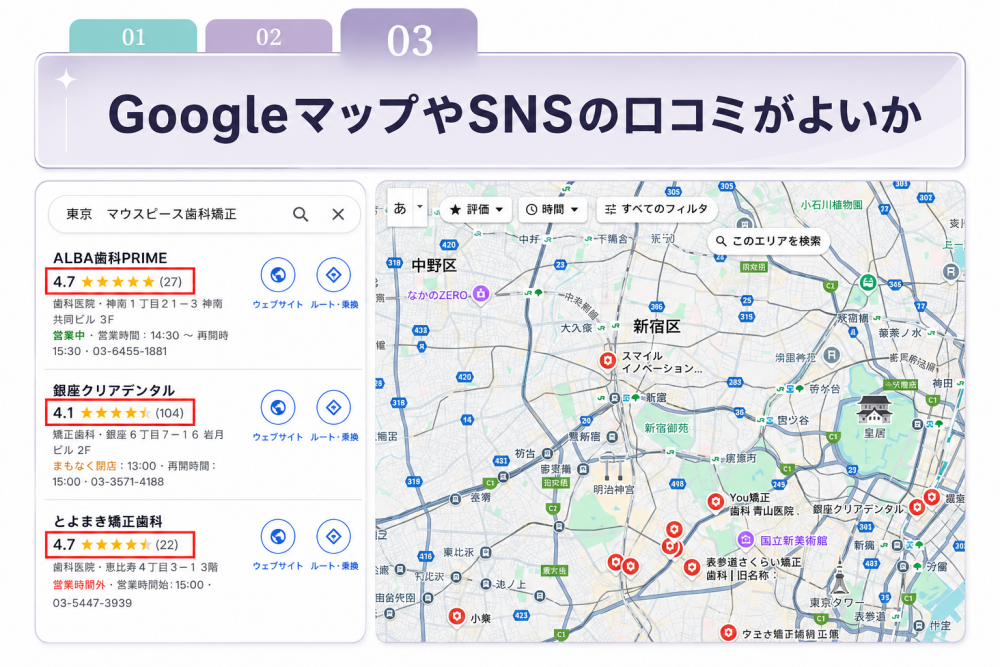The height and width of the screenshot is (667, 1000).
Task: Click 銀座クリアデンタル label on the map
Action: point(858,509)
